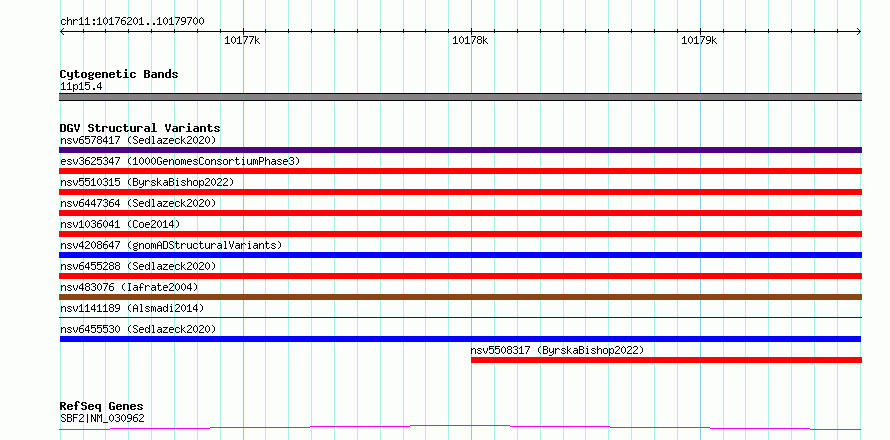890x440 pixels.
Task: Click the red nsv1036041 variant bar
Action: pos(460,234)
